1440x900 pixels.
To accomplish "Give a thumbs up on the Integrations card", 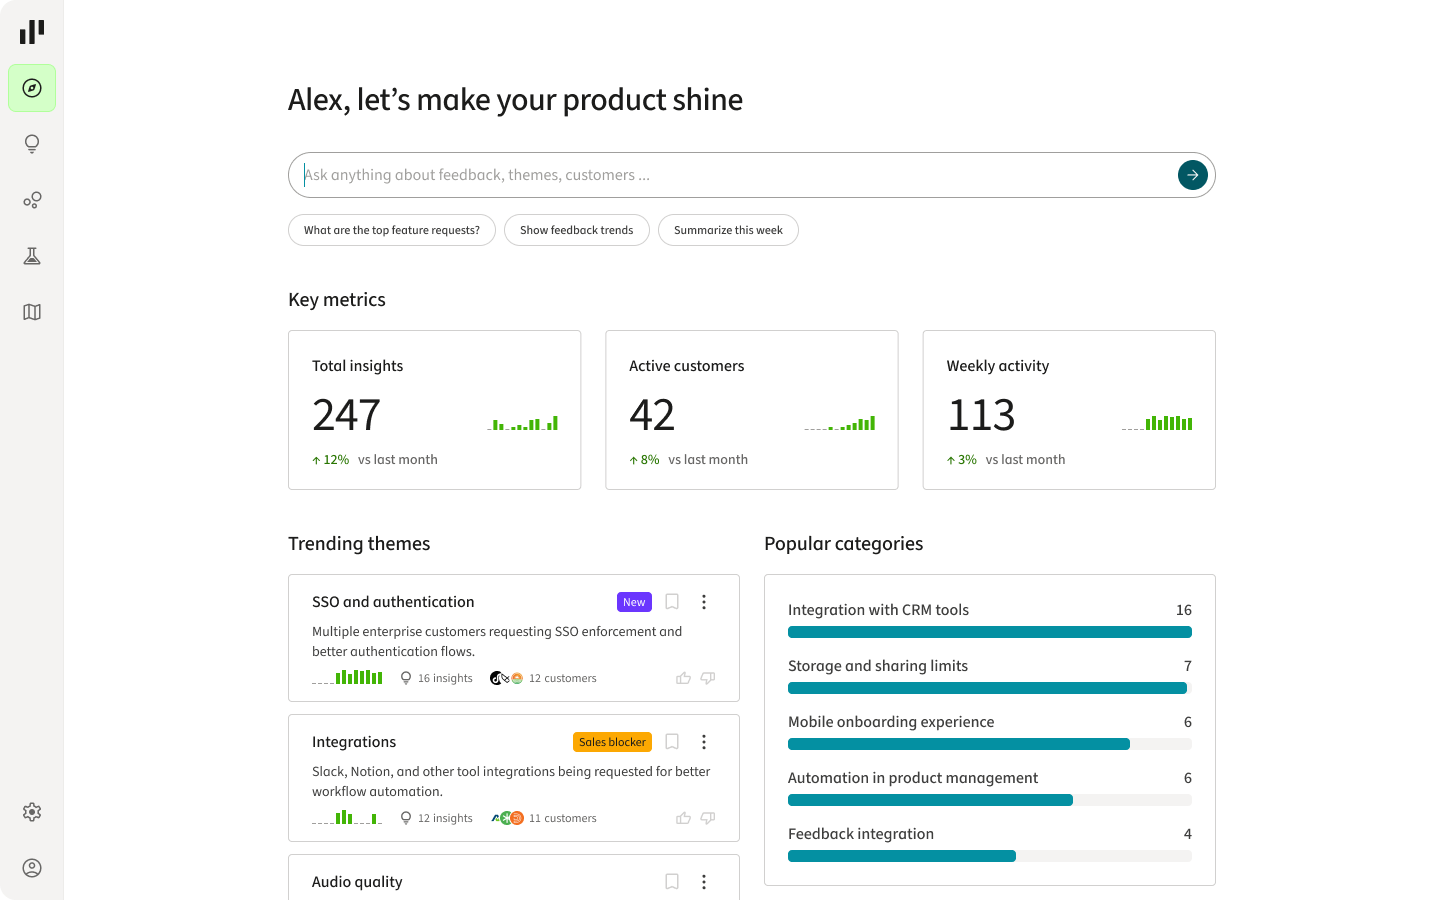I will (x=683, y=817).
